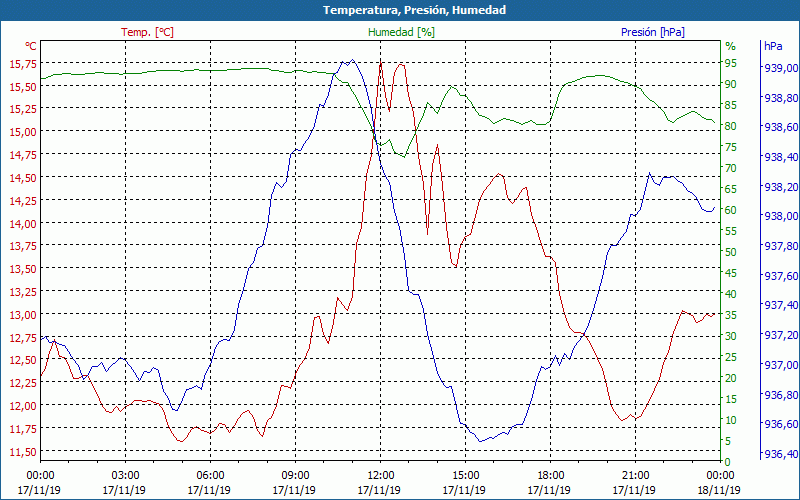Click the green '40' humidity axis value
800x500 pixels.
coord(731,294)
